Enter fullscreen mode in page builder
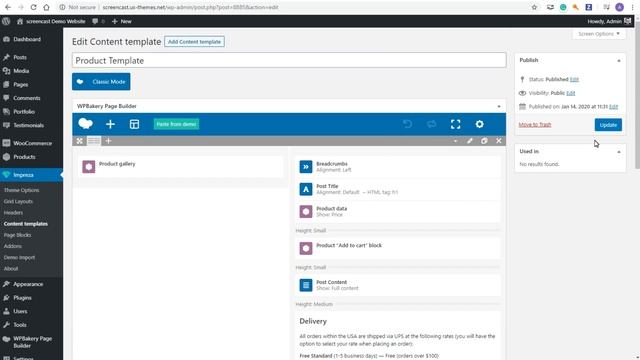 [x=456, y=124]
